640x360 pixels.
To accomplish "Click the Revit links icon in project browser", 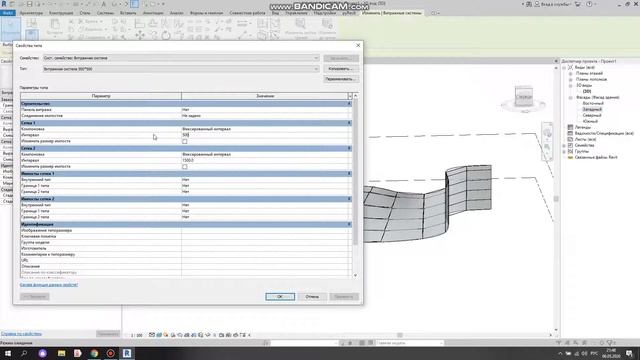I will point(570,157).
